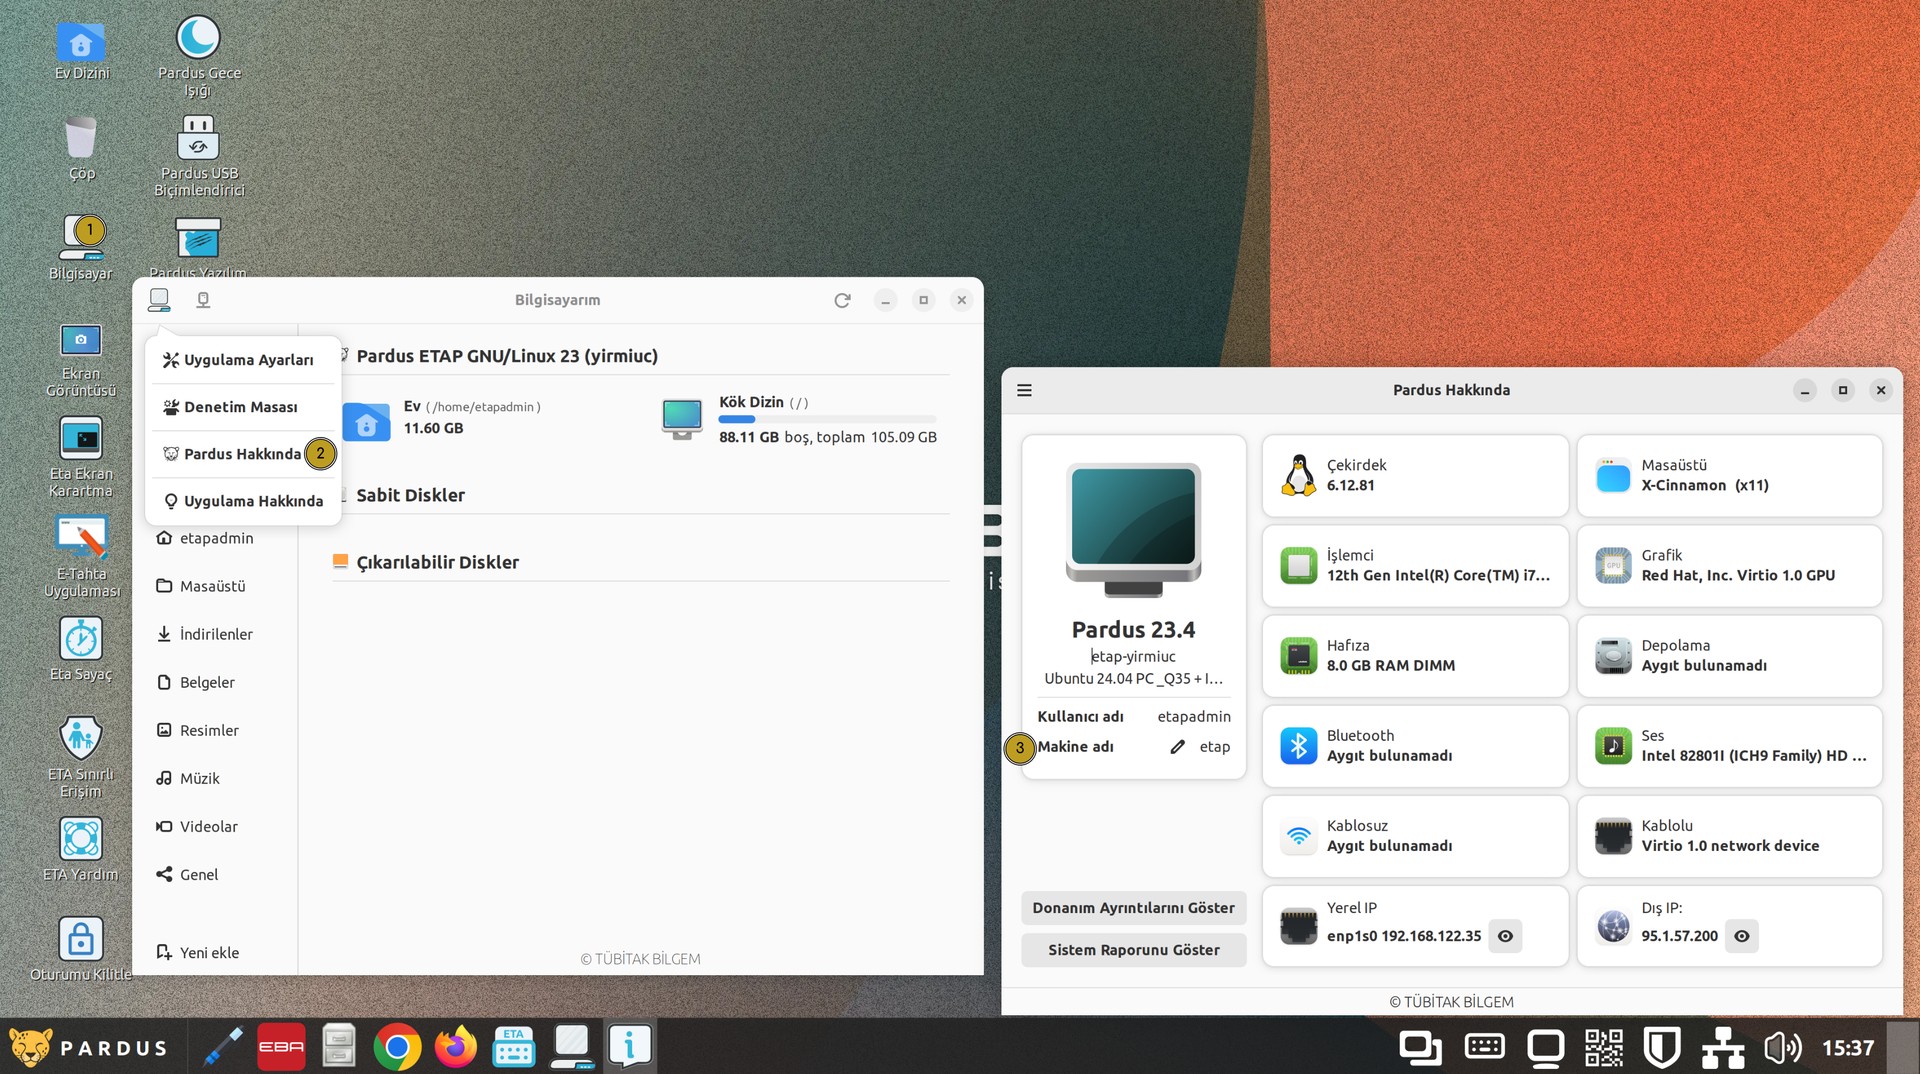Image resolution: width=1920 pixels, height=1074 pixels.
Task: Click the clock showing 15:37
Action: [1847, 1047]
